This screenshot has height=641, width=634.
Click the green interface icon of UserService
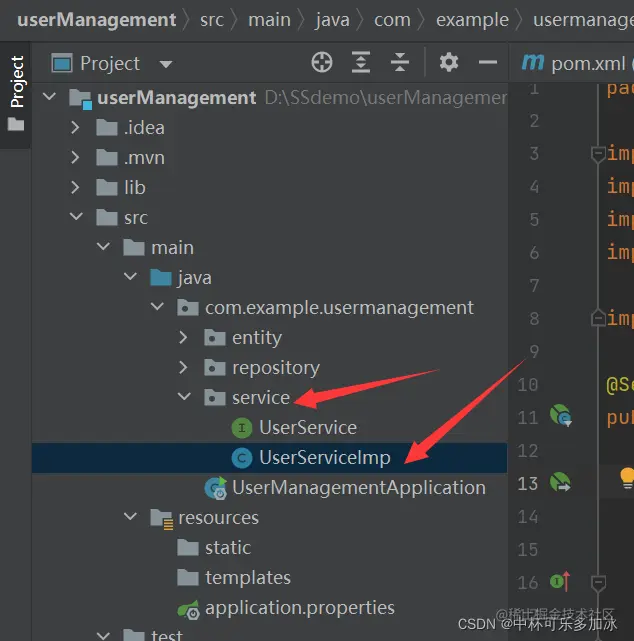[x=242, y=428]
